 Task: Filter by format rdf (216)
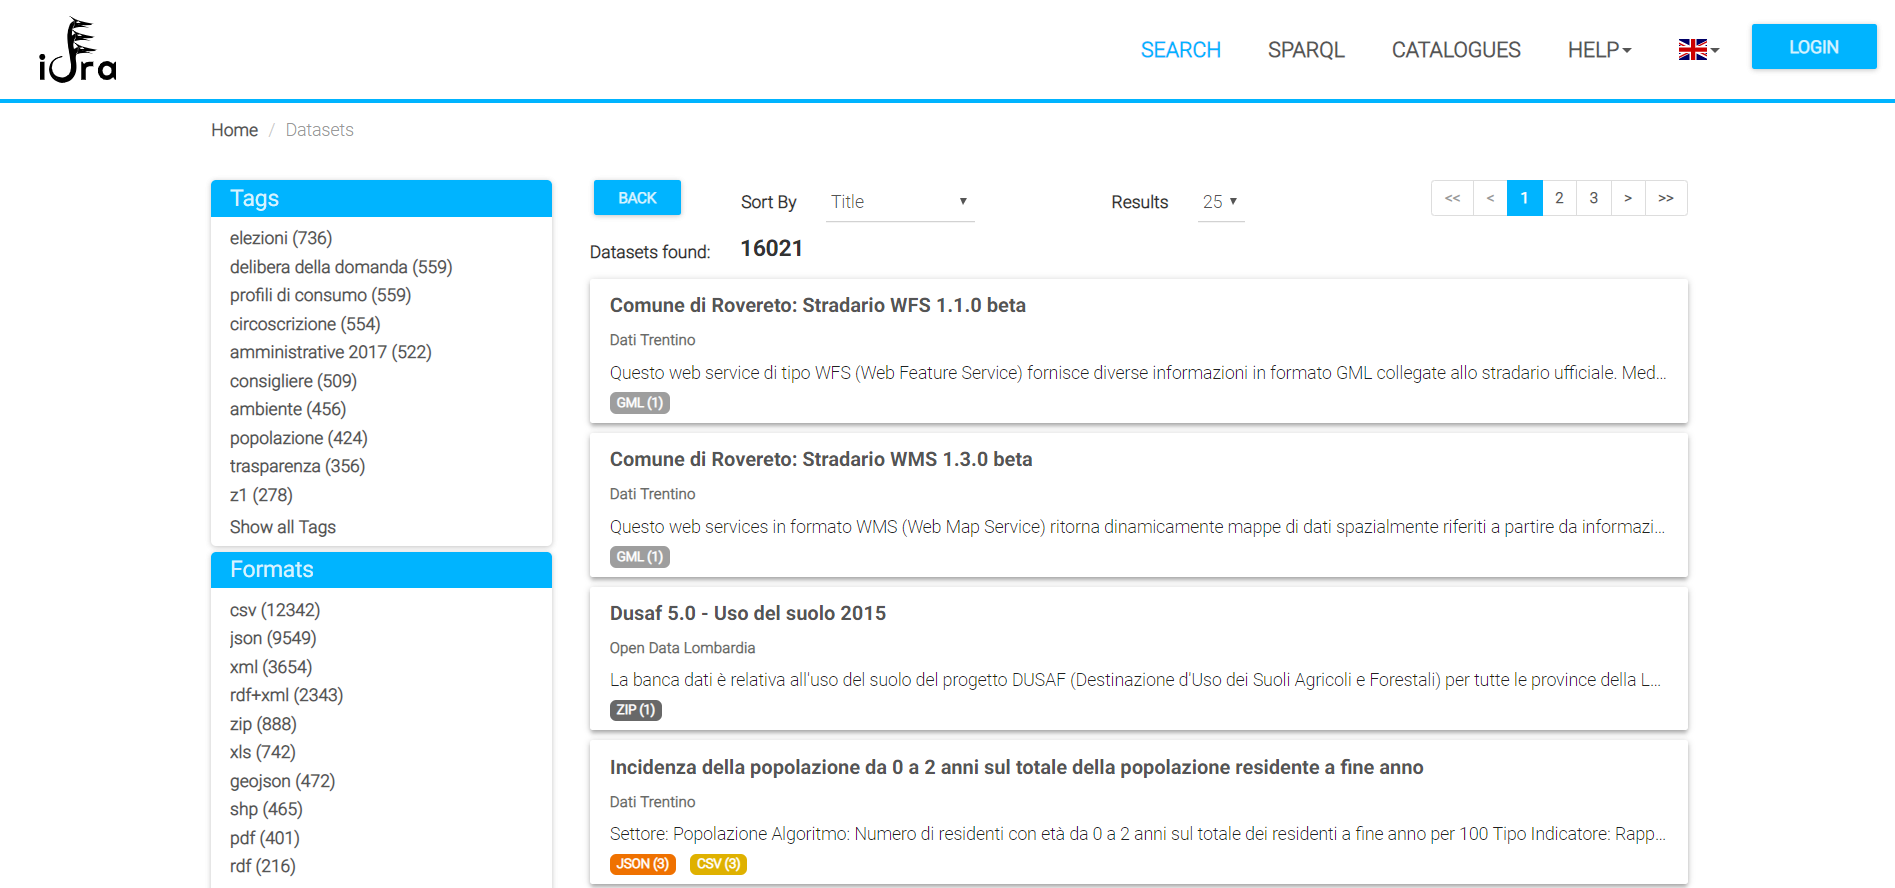[263, 866]
